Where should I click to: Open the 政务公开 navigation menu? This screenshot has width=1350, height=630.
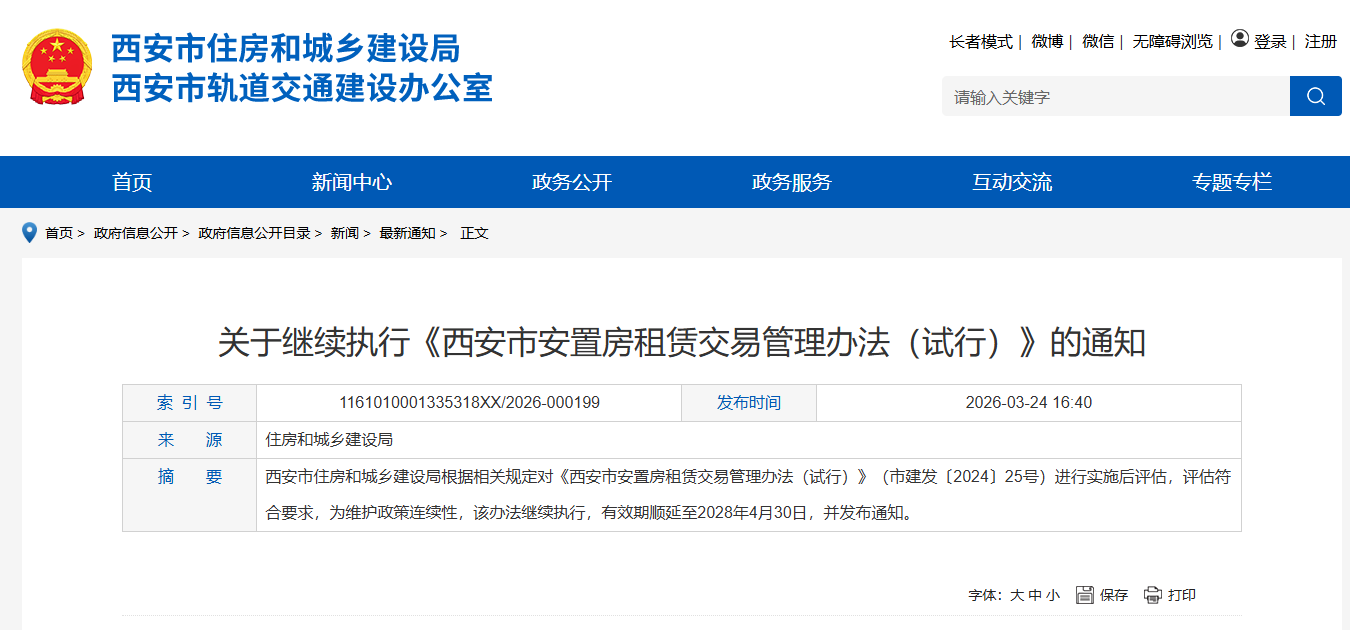571,182
